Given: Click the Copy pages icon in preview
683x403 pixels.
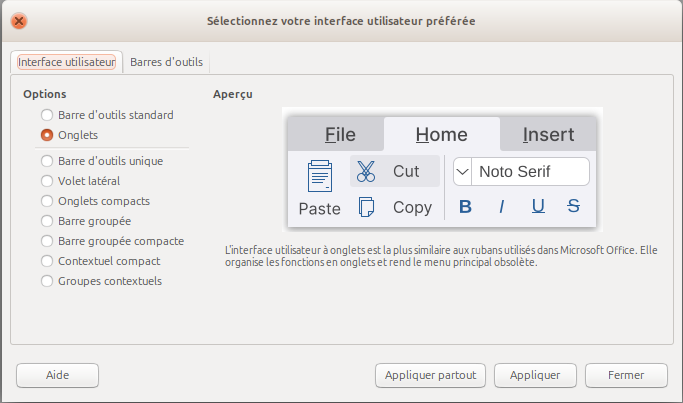Looking at the screenshot, I should [366, 207].
